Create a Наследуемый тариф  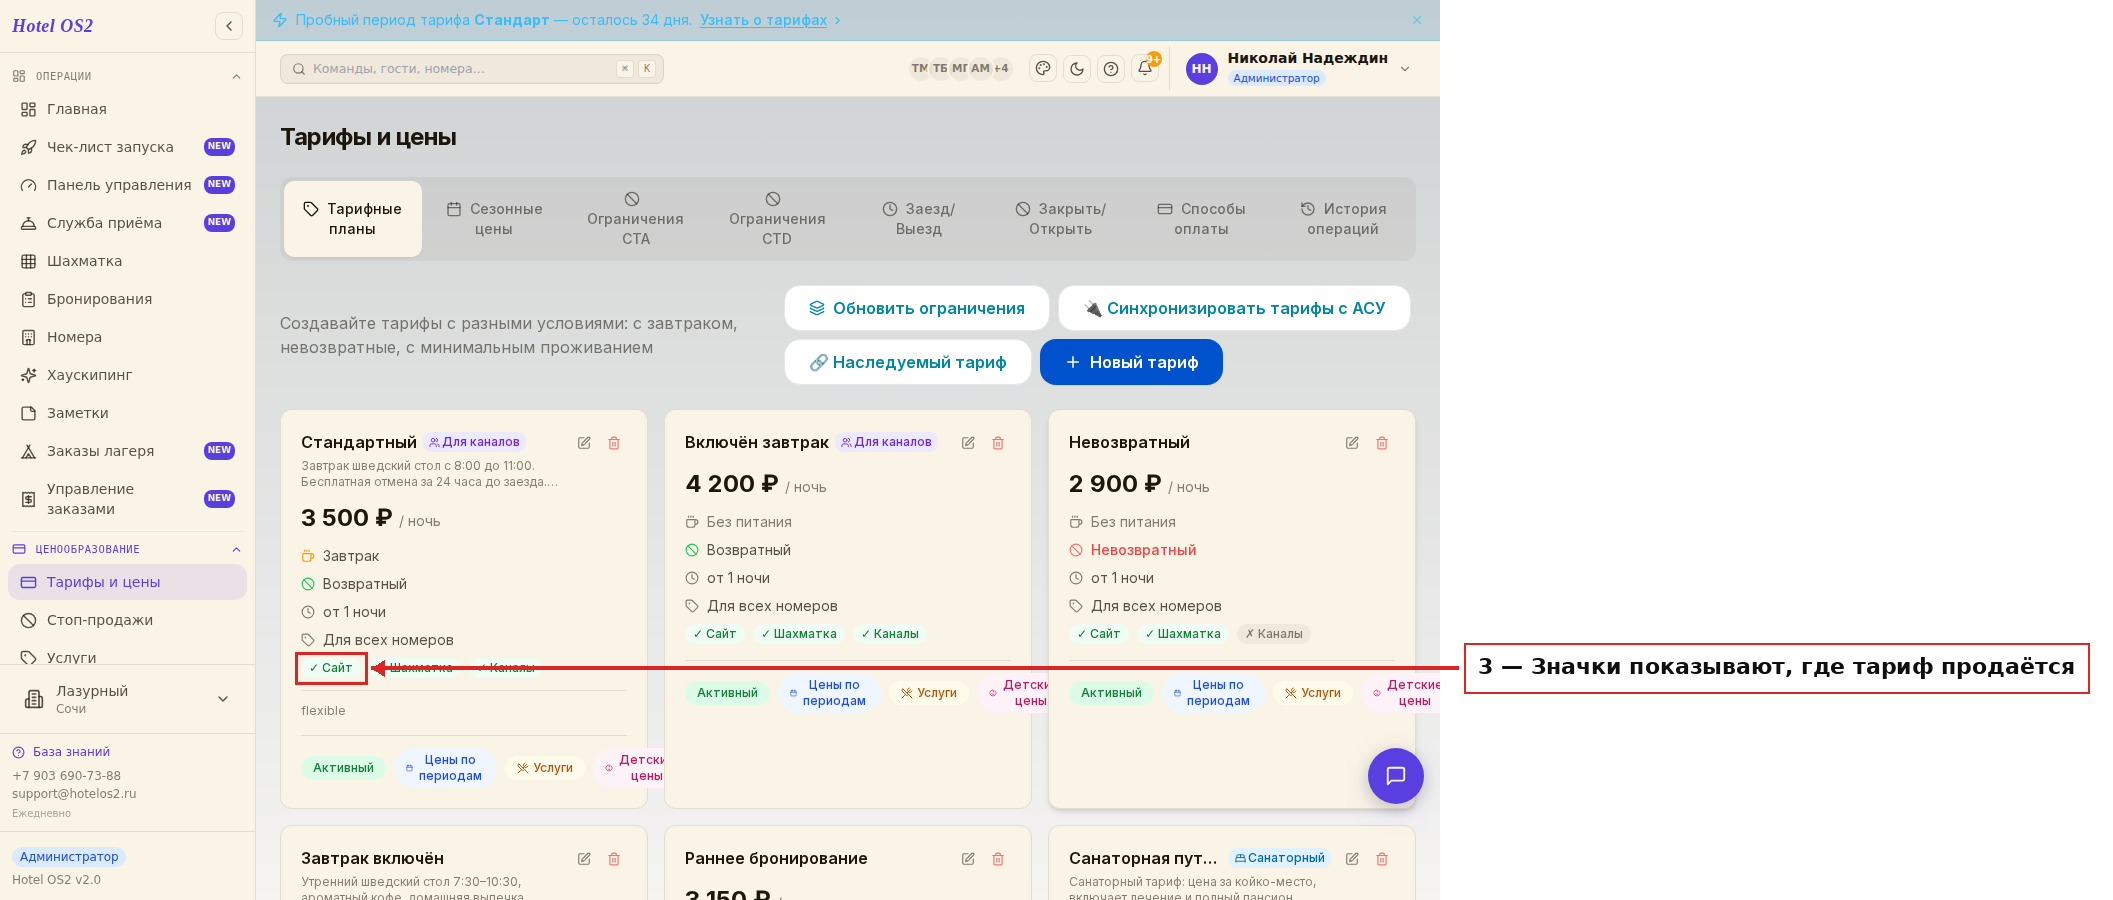908,362
